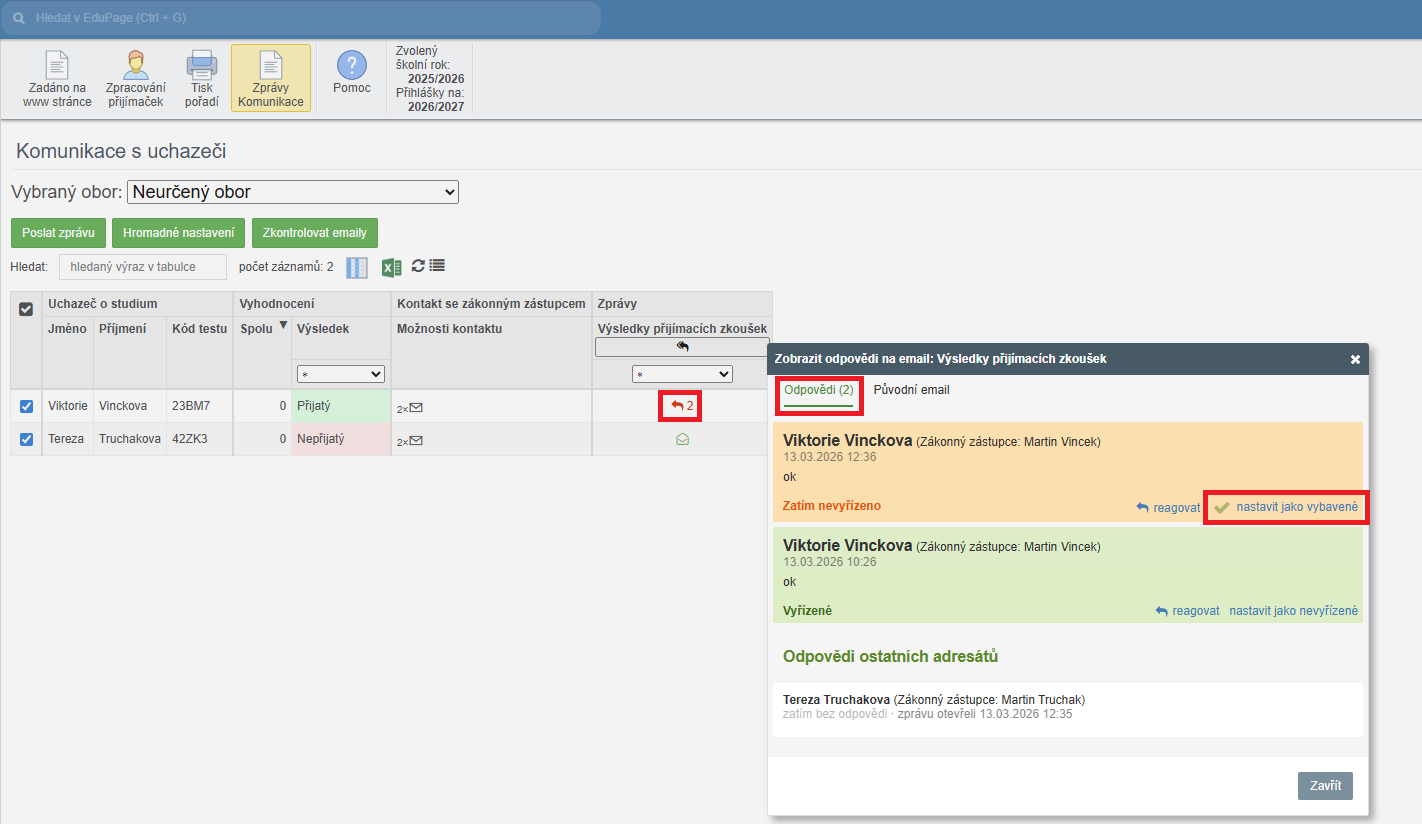Uncheck the Tereza Truchakova row checkbox
The height and width of the screenshot is (824, 1422).
click(27, 439)
